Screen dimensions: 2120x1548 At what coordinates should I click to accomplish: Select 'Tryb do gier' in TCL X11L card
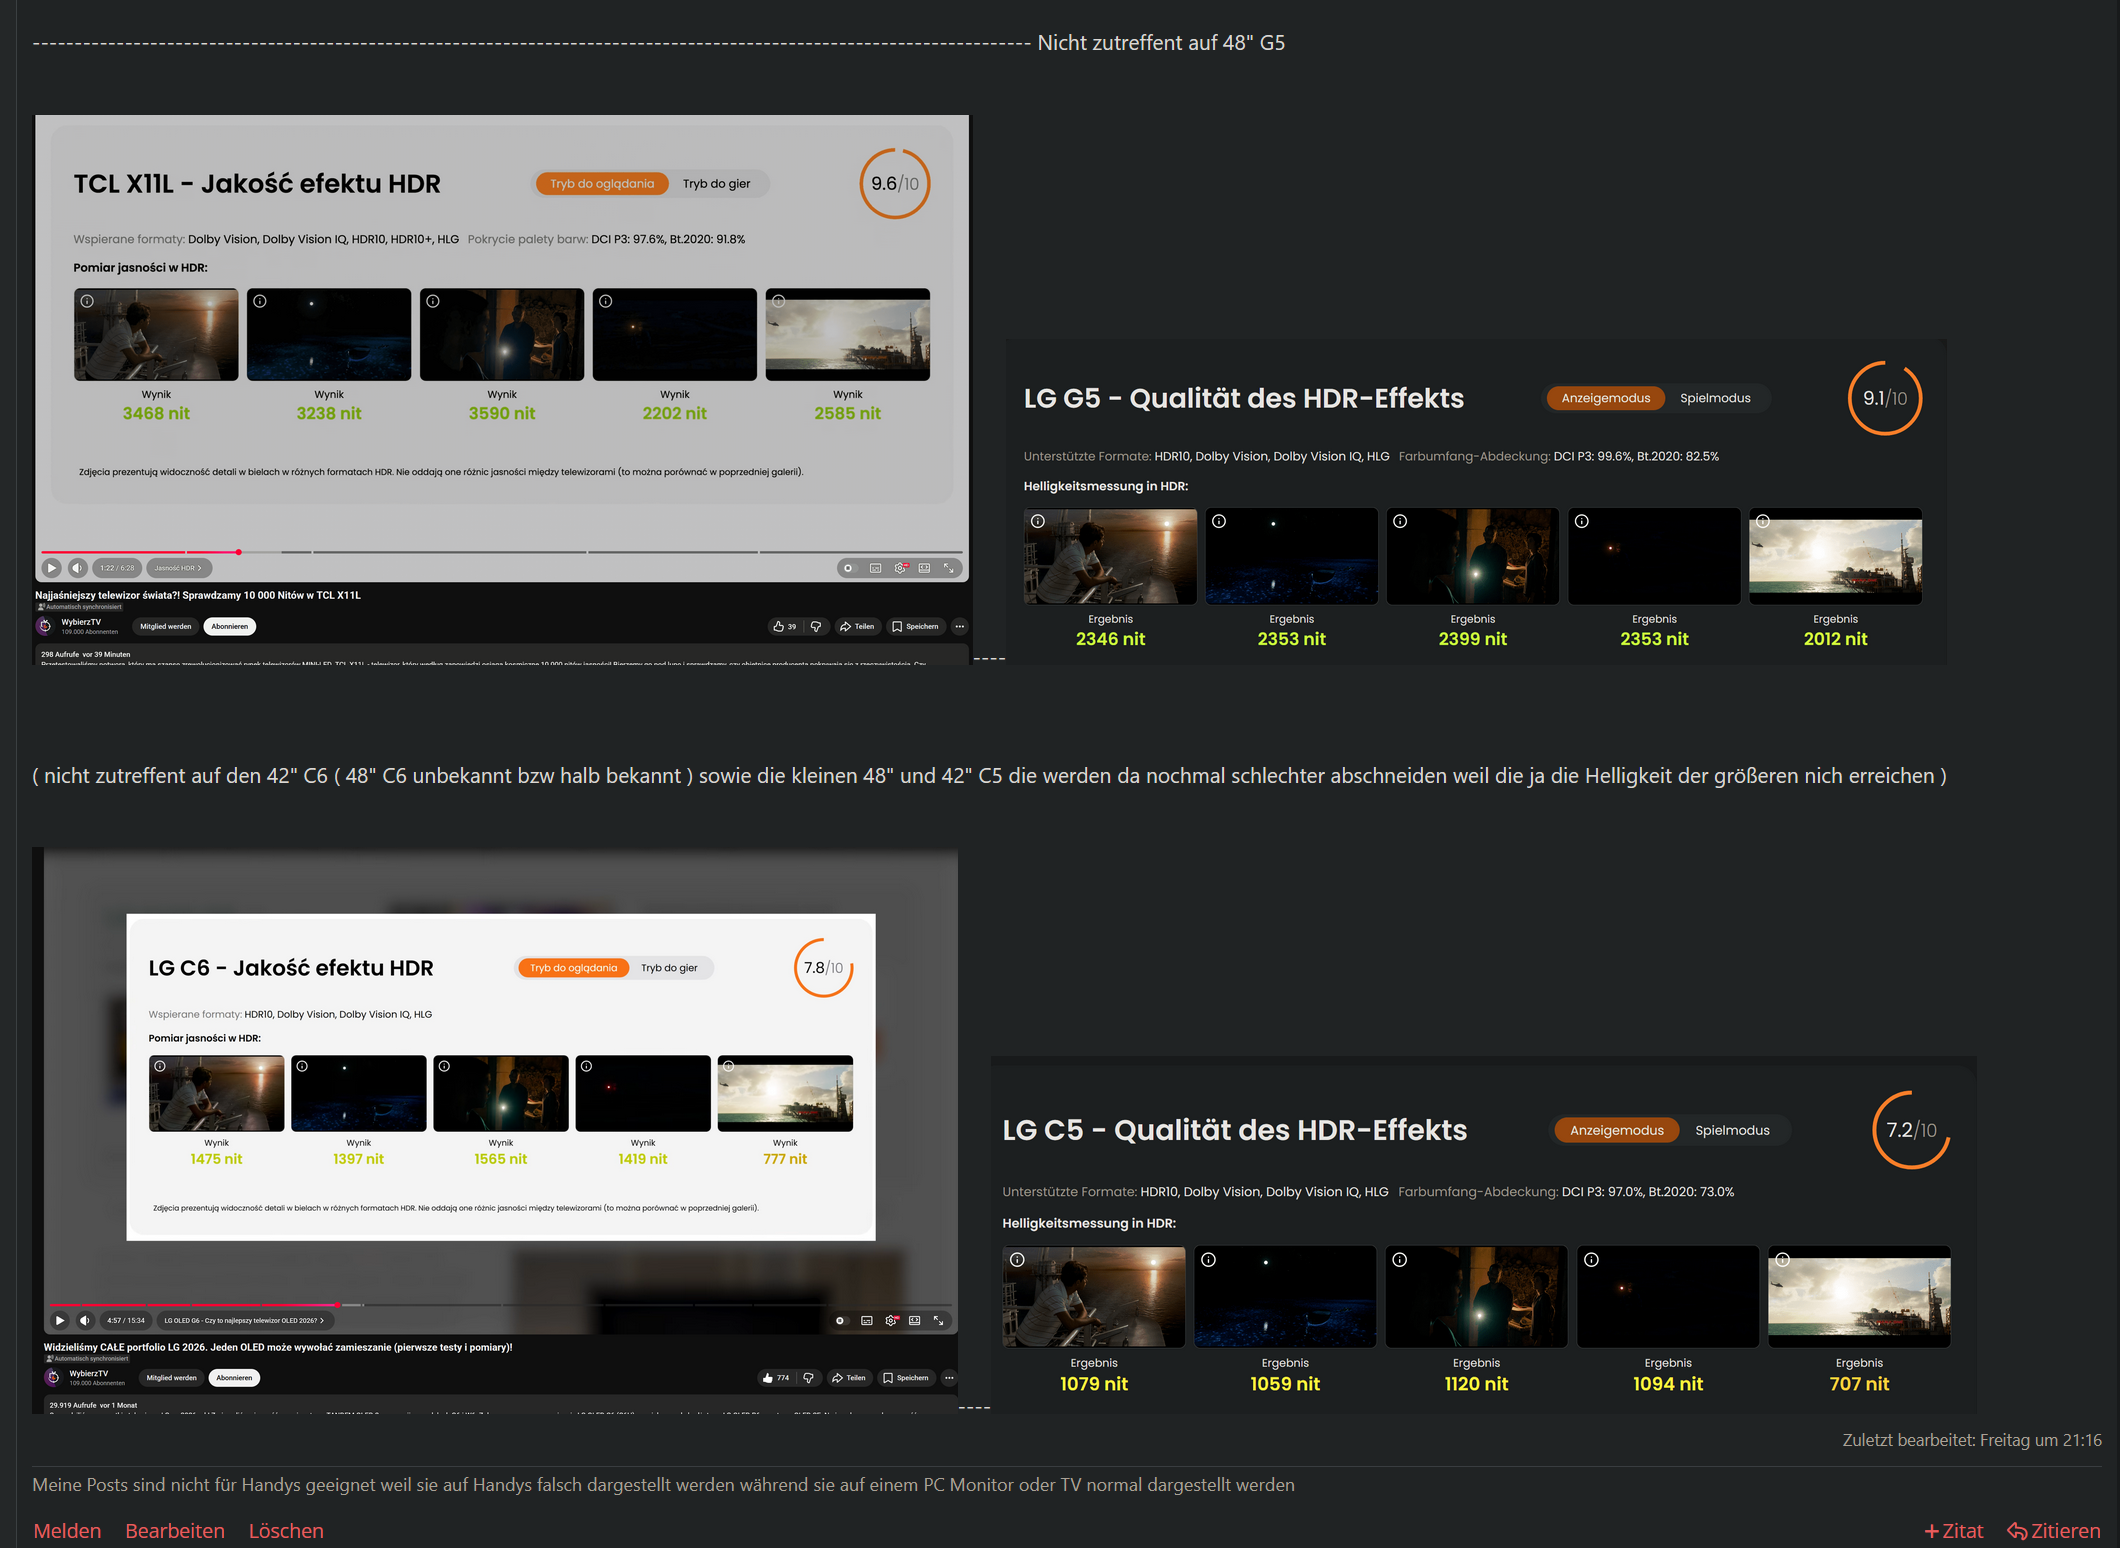(716, 184)
